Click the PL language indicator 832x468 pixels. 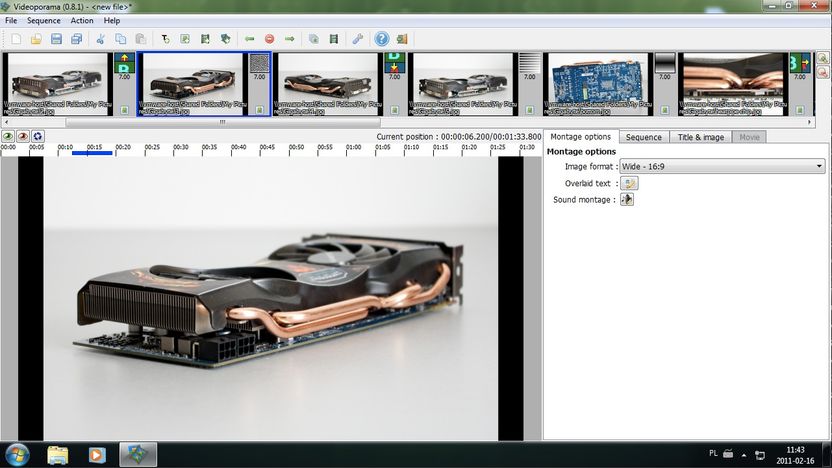pos(713,454)
